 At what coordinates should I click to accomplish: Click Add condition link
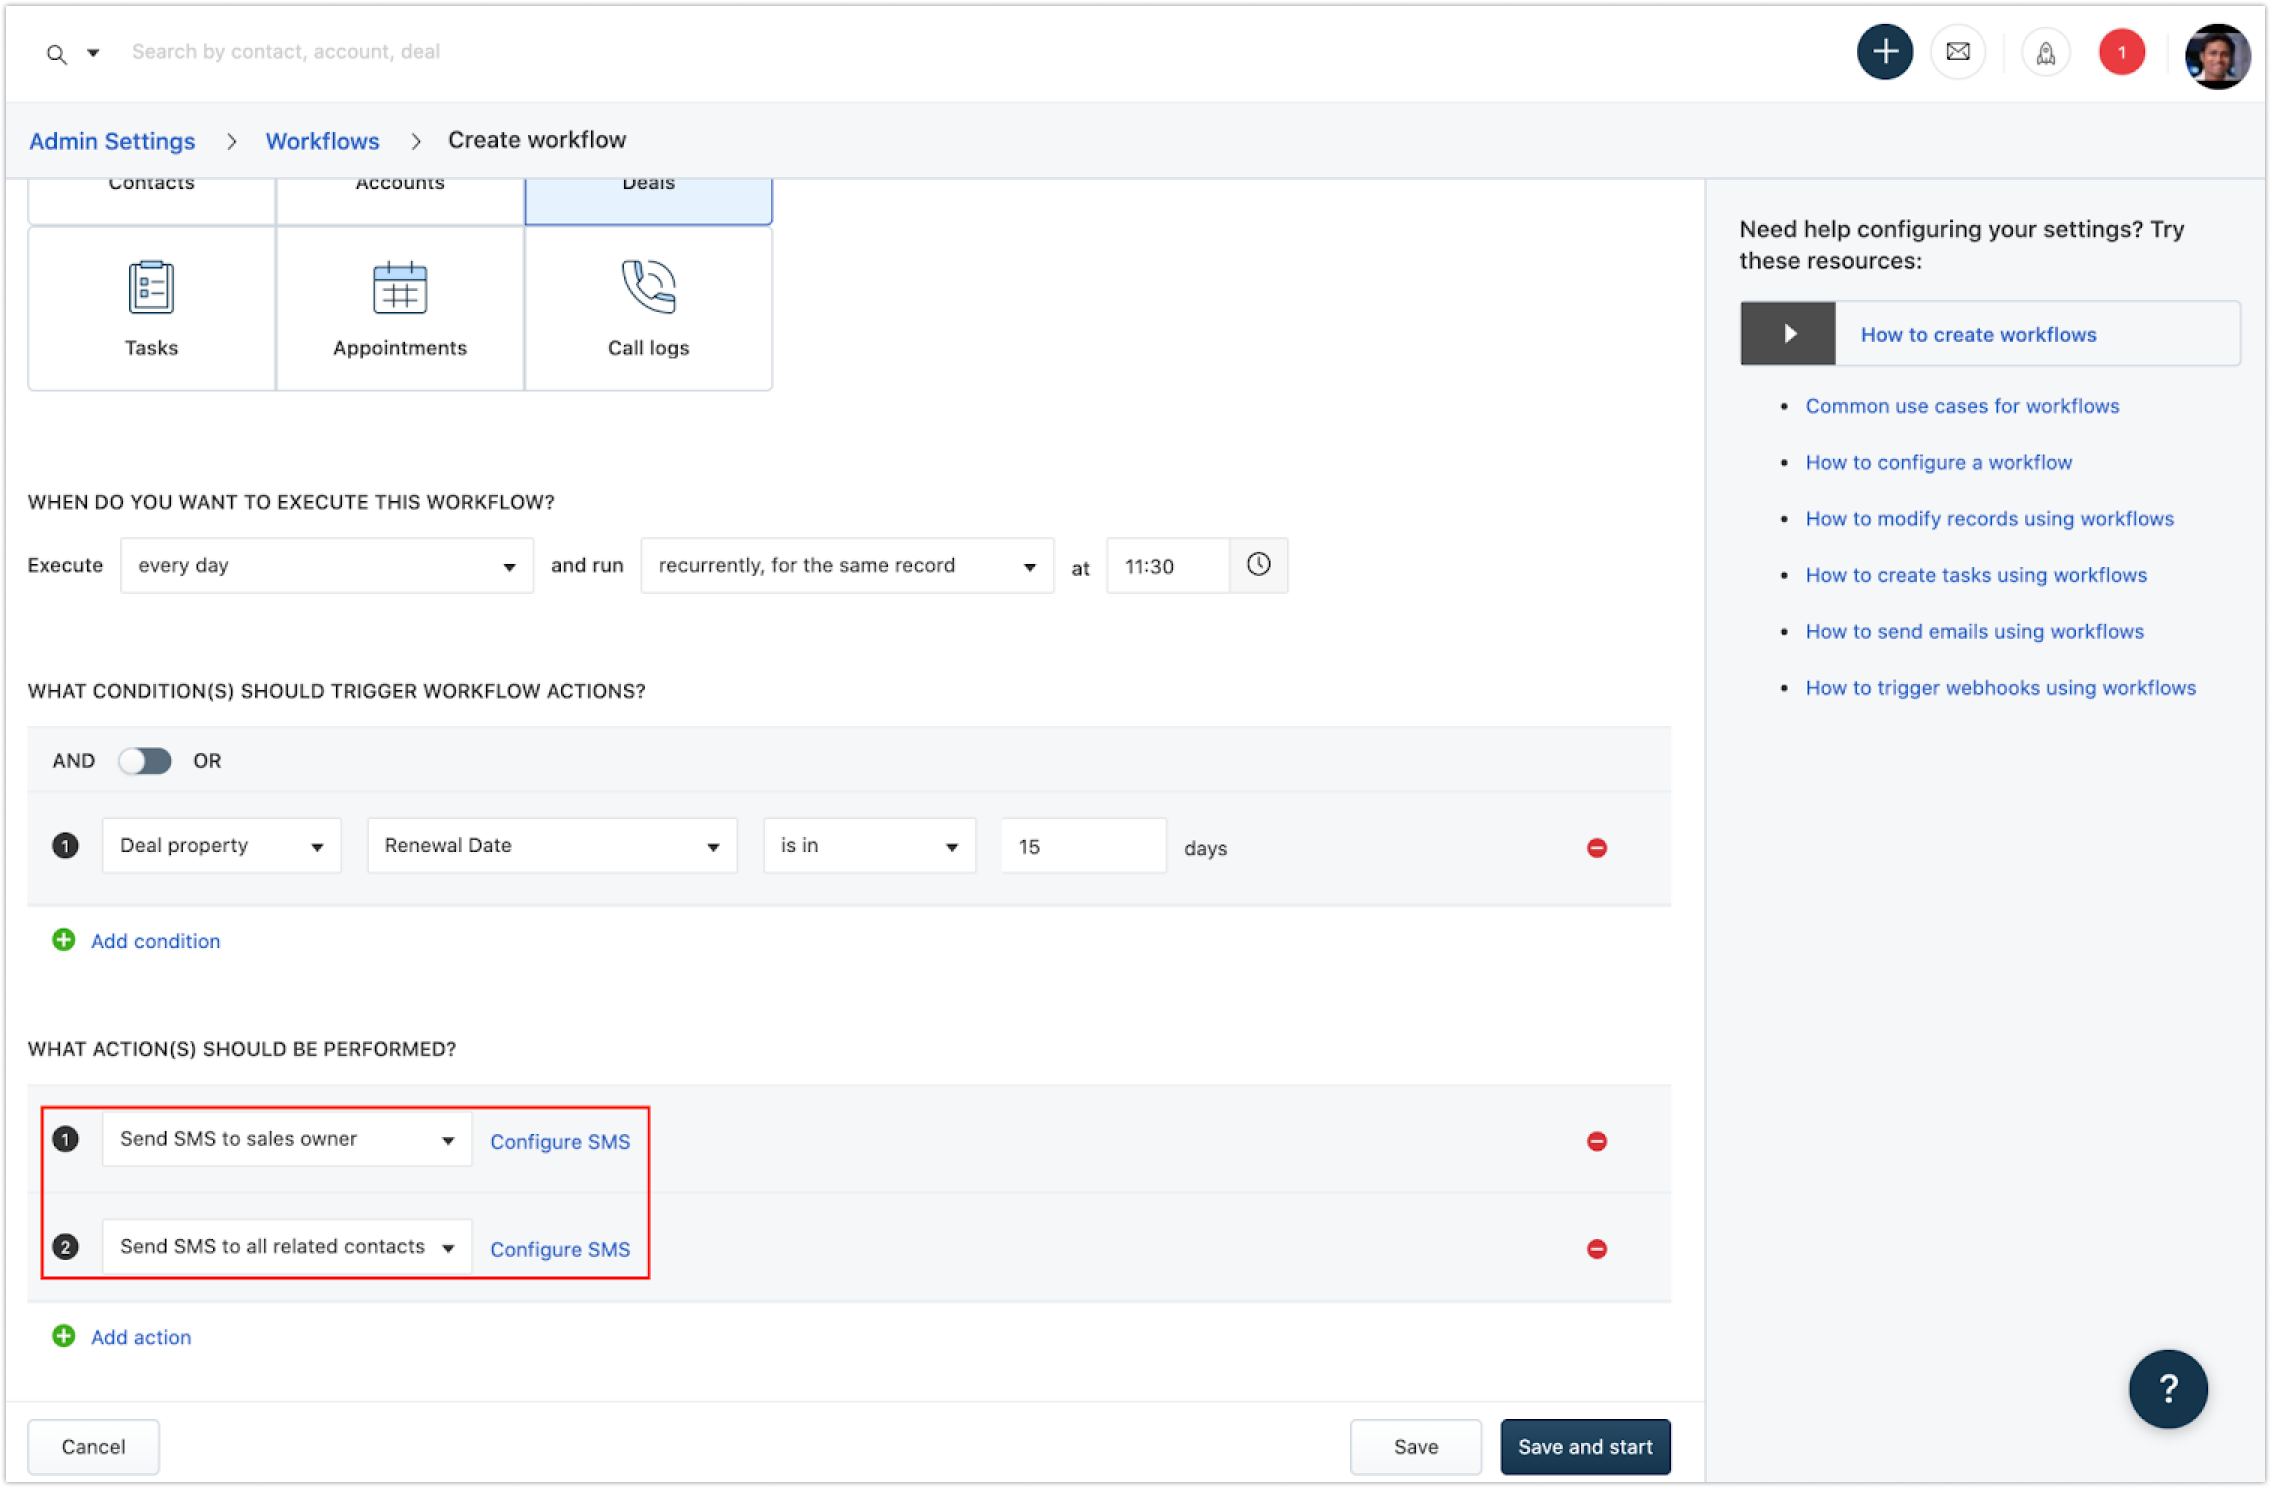[155, 941]
